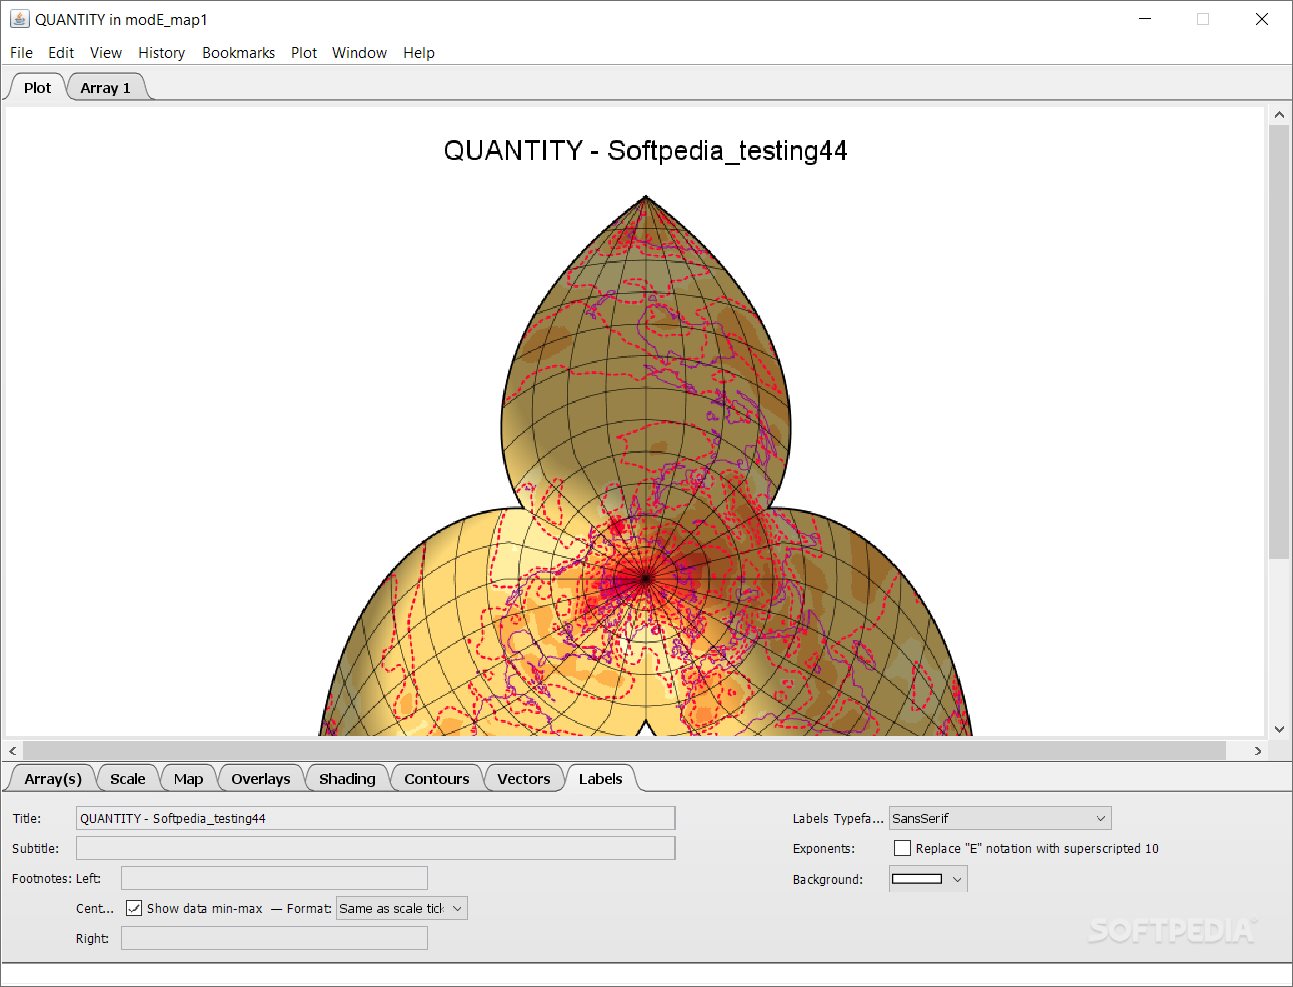Open the Scale settings tab
This screenshot has height=987, width=1293.
[128, 779]
